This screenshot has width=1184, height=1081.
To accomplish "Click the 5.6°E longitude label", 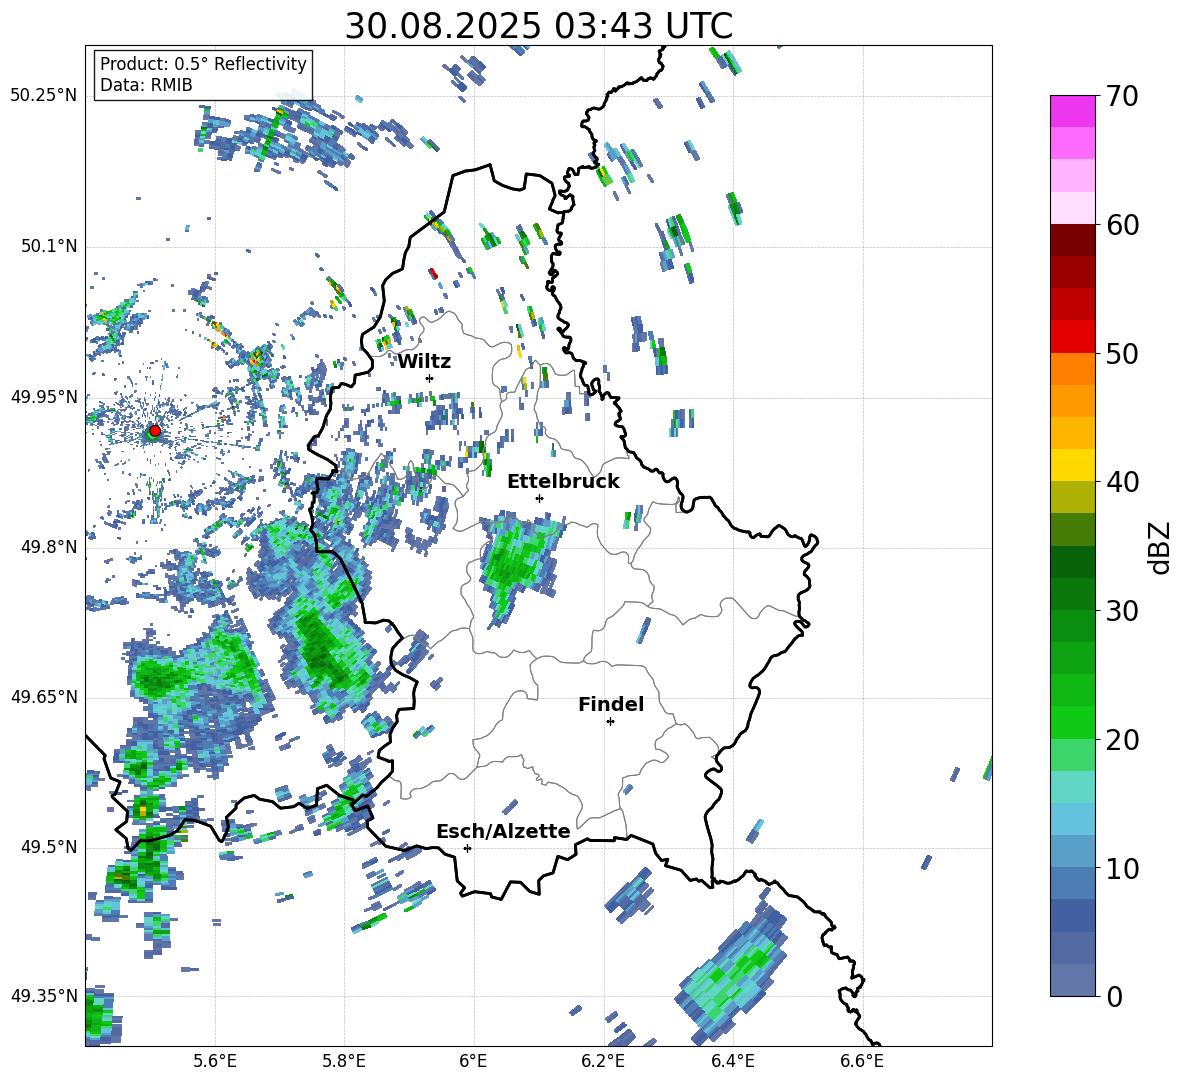I will coord(214,1061).
